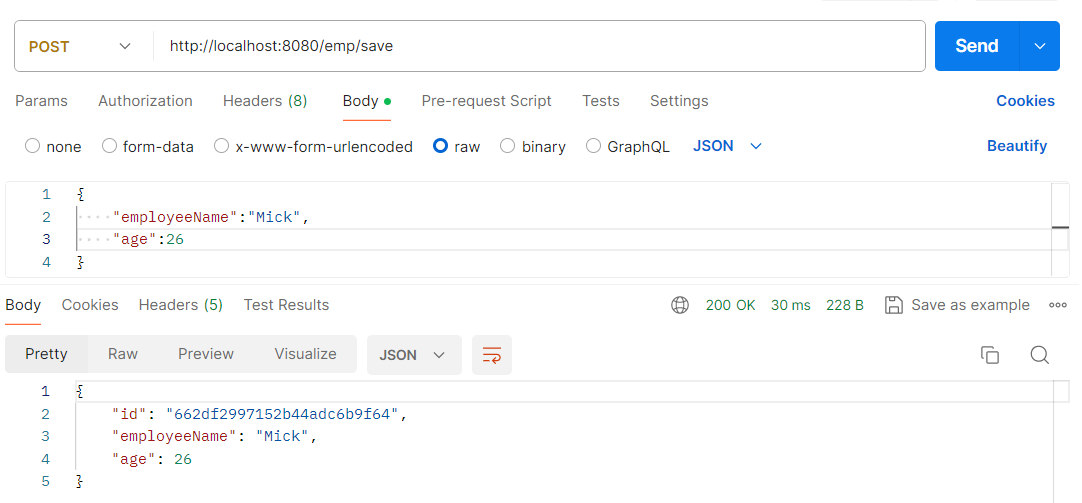
Task: Open the raw JSON language dropdown
Action: click(x=728, y=146)
